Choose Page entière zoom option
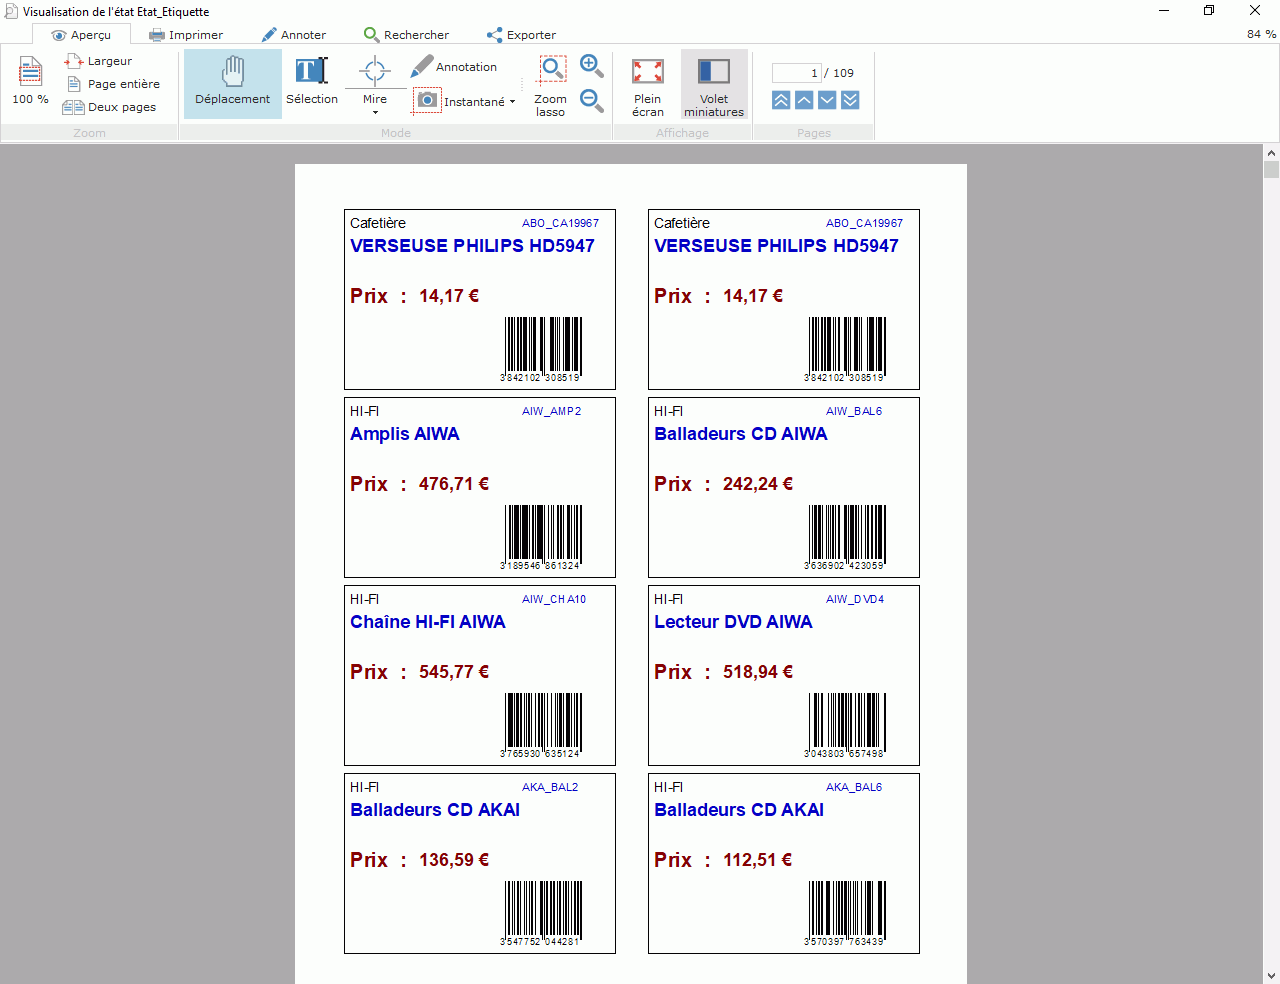This screenshot has height=984, width=1280. click(112, 84)
